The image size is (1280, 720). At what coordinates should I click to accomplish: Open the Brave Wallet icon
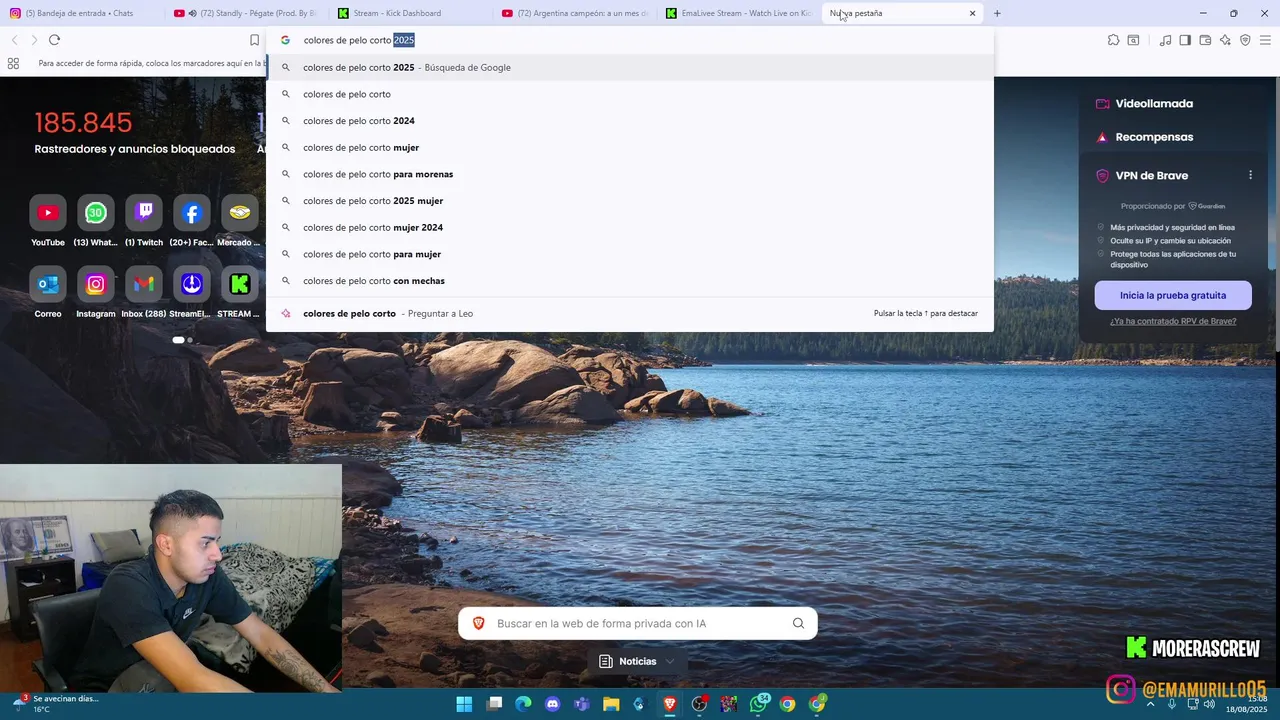pos(1205,40)
